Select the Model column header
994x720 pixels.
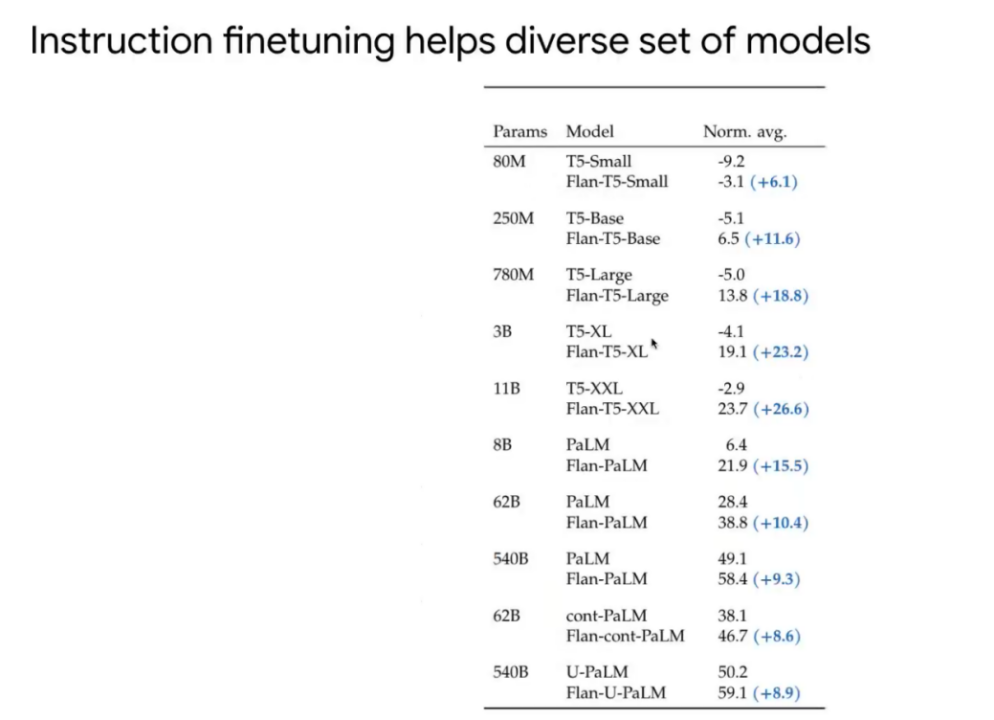click(590, 132)
